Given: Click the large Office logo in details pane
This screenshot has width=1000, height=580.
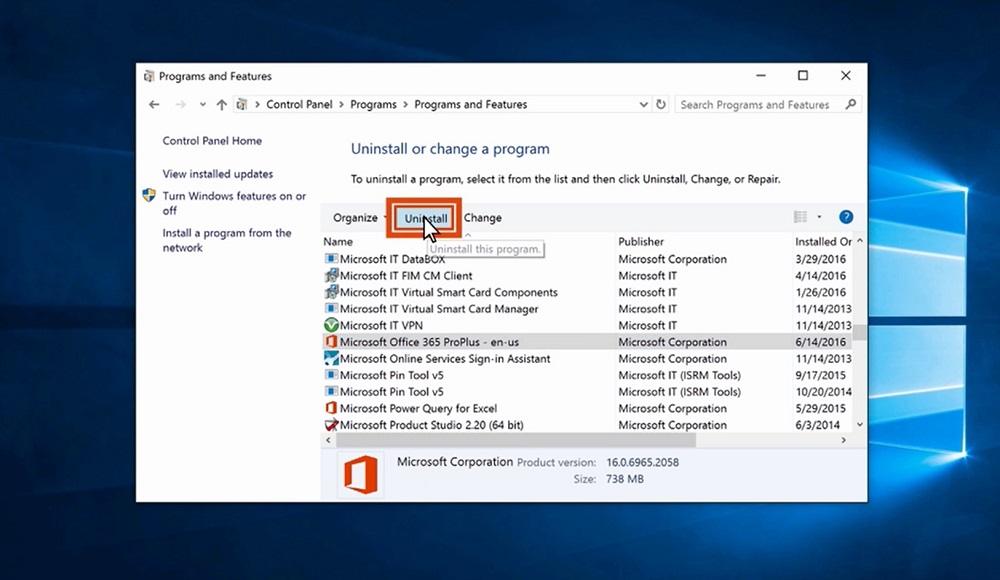Looking at the screenshot, I should click(358, 474).
